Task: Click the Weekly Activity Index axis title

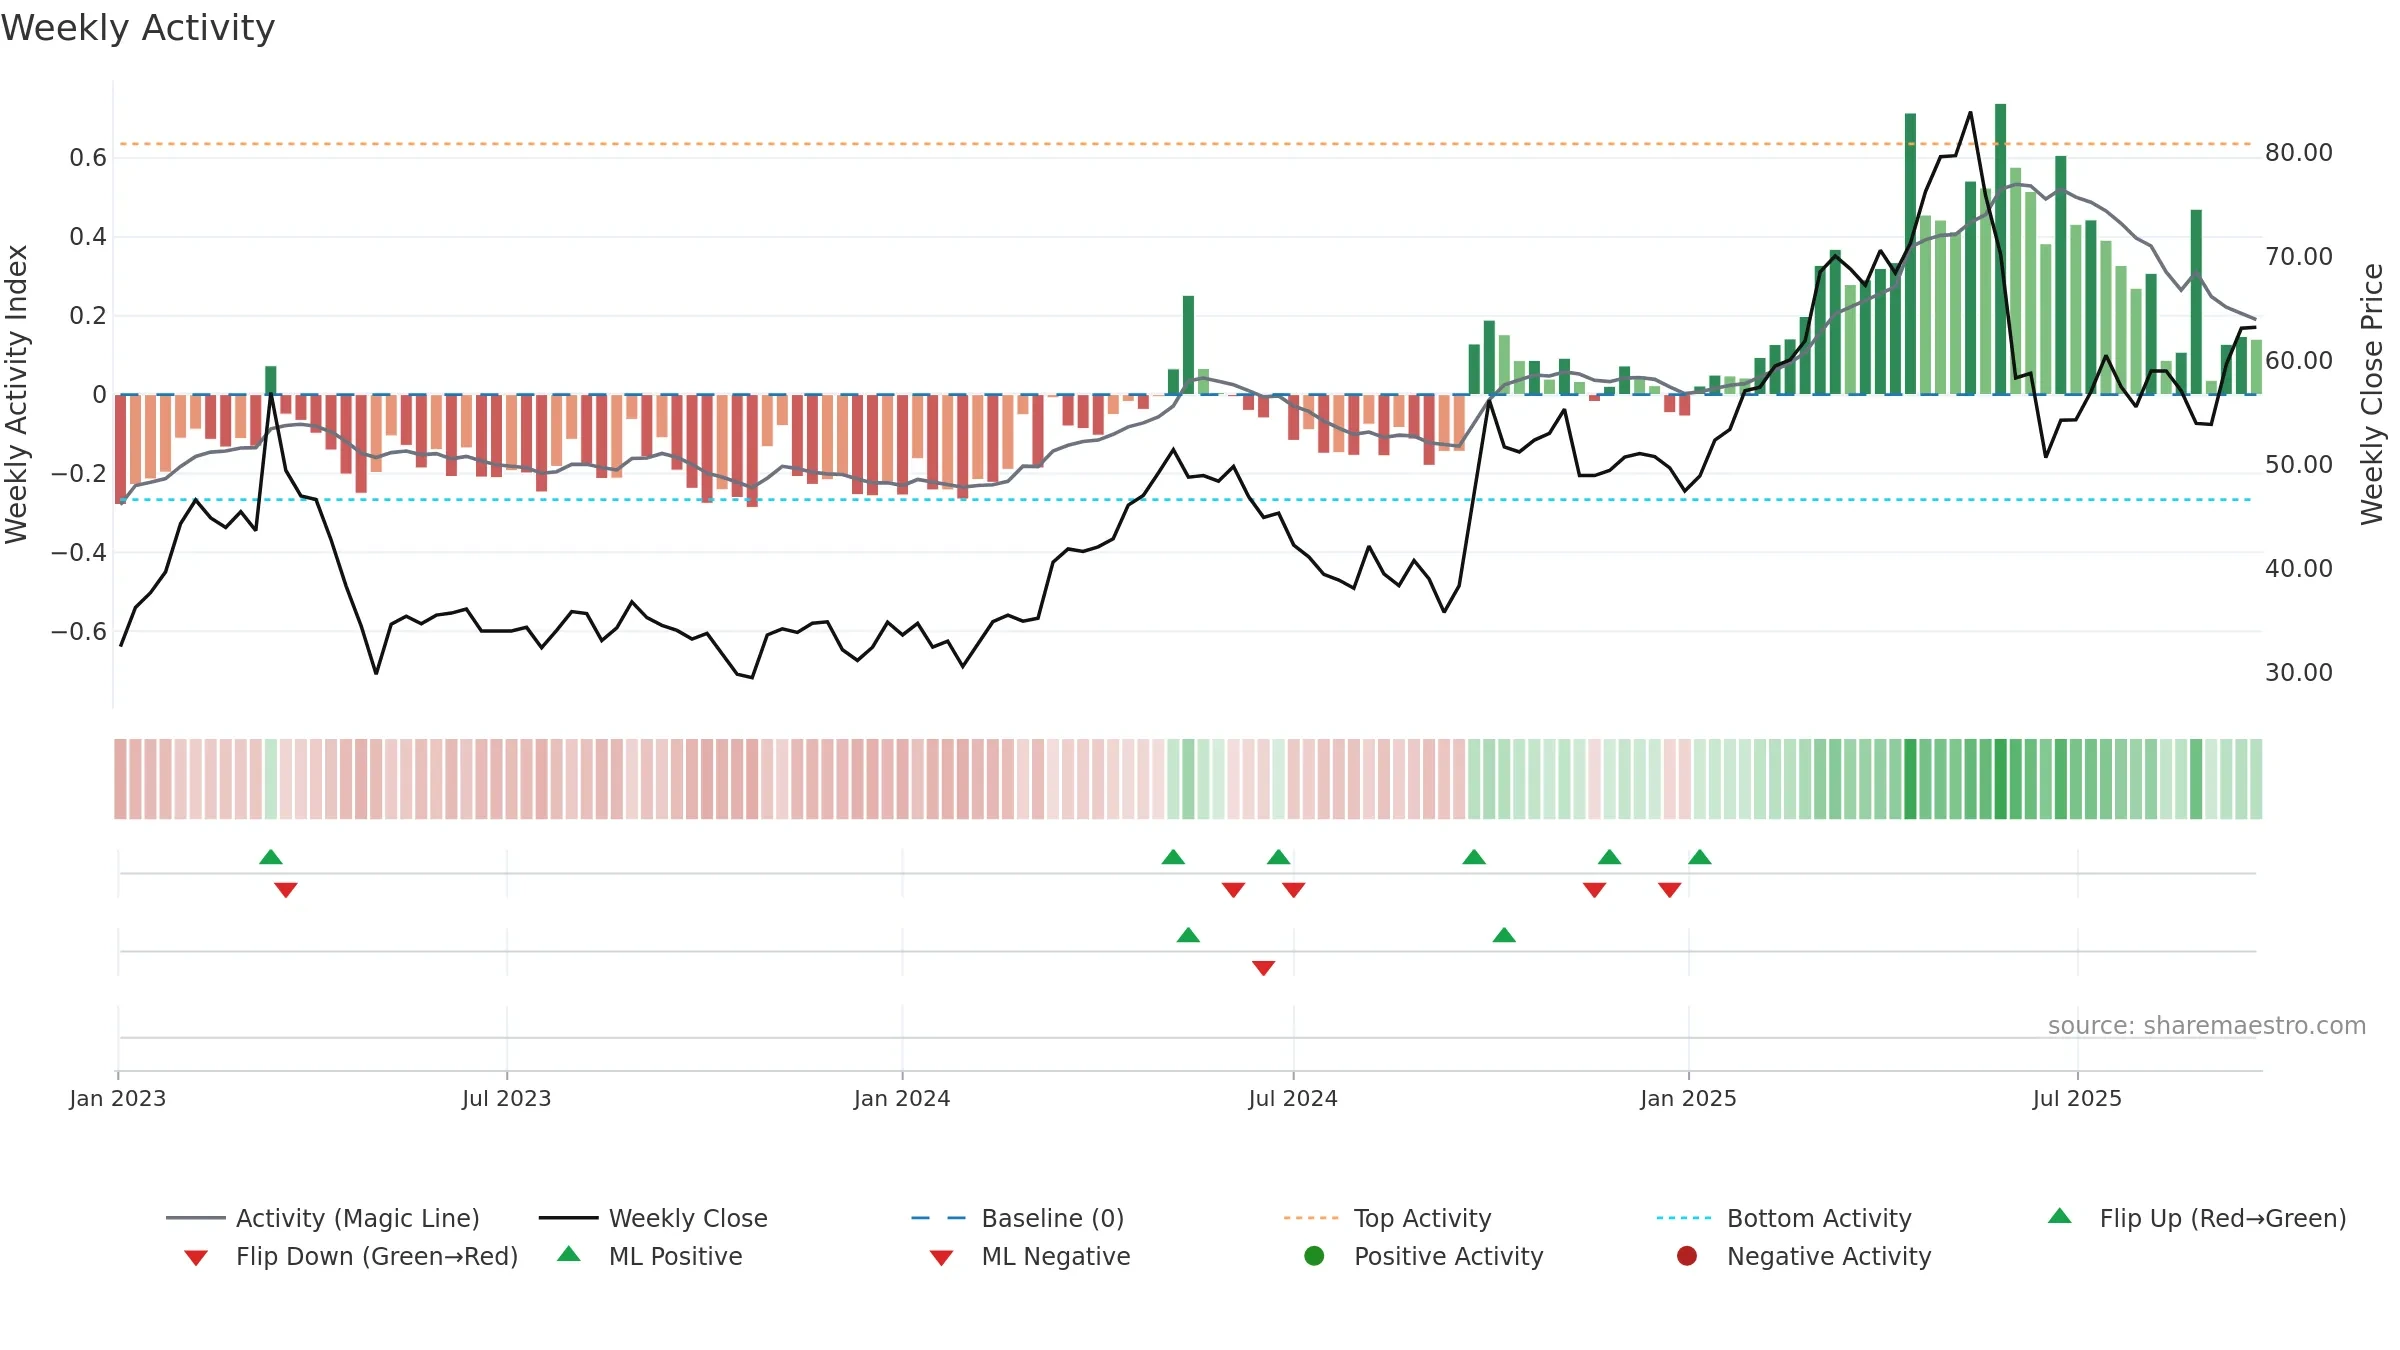Action: 17,394
